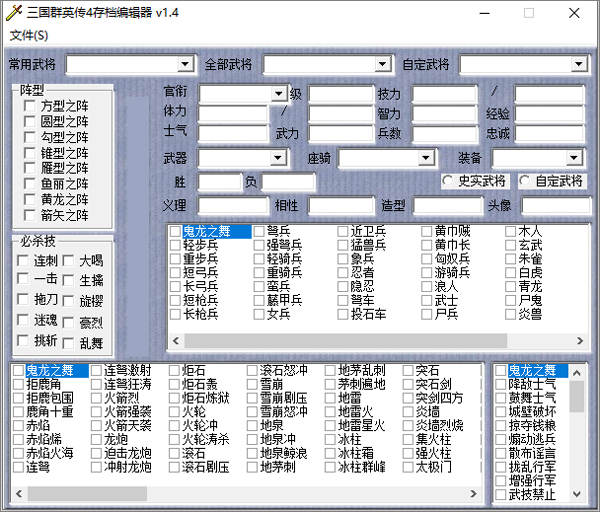Viewport: 600px width, 512px height.
Task: Check the 连刺 special skill
Action: [x=23, y=261]
